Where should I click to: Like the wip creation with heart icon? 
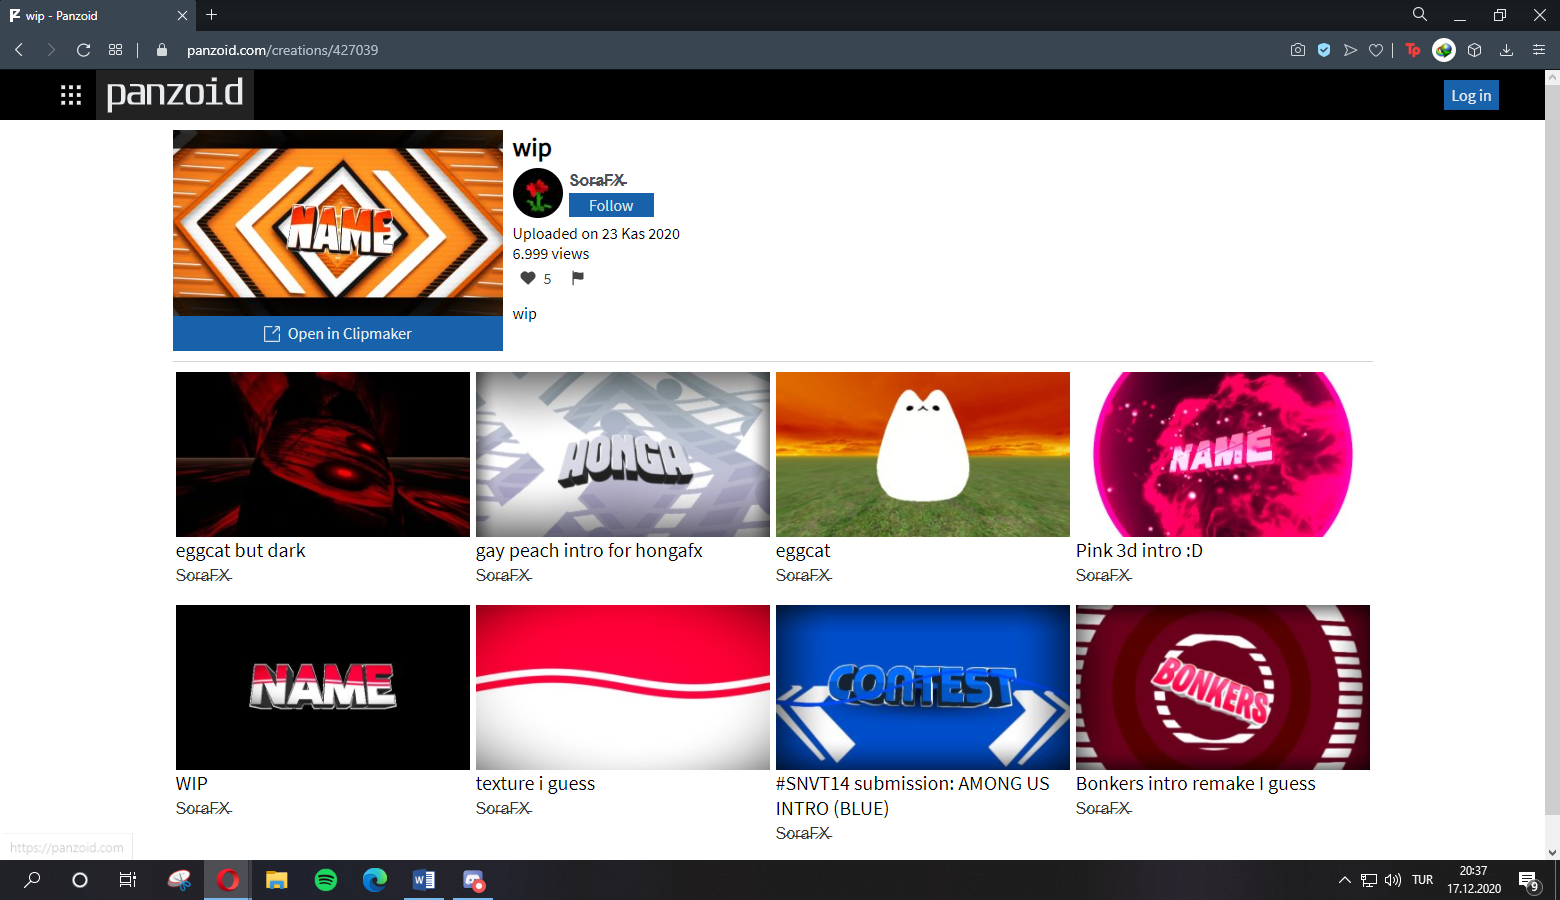528,278
